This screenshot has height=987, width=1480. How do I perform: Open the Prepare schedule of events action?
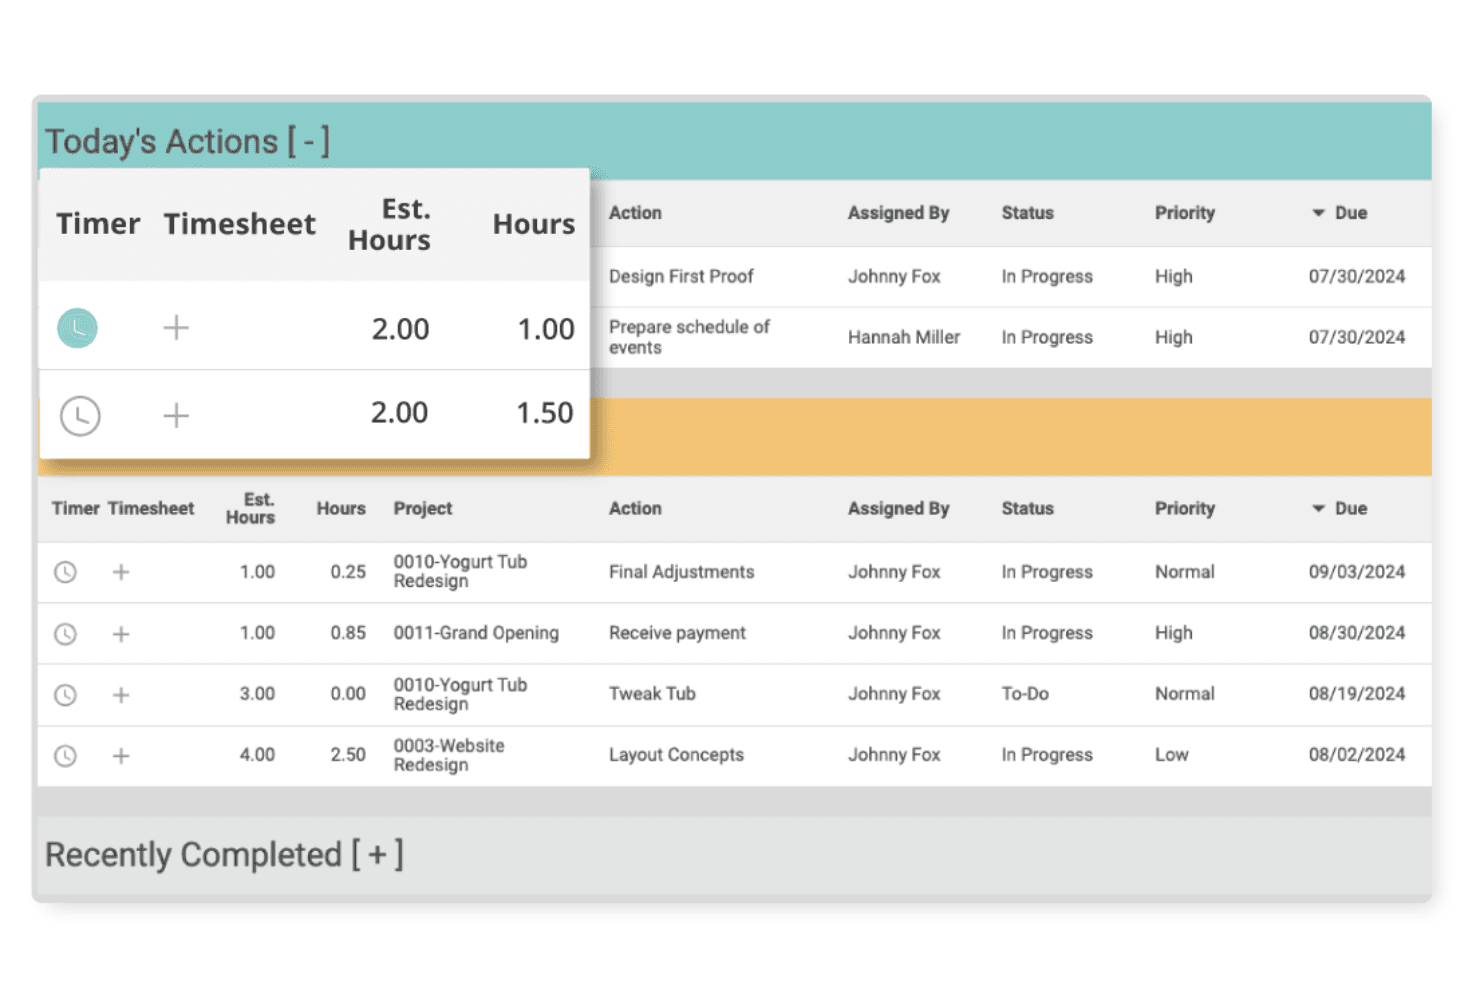coord(690,337)
